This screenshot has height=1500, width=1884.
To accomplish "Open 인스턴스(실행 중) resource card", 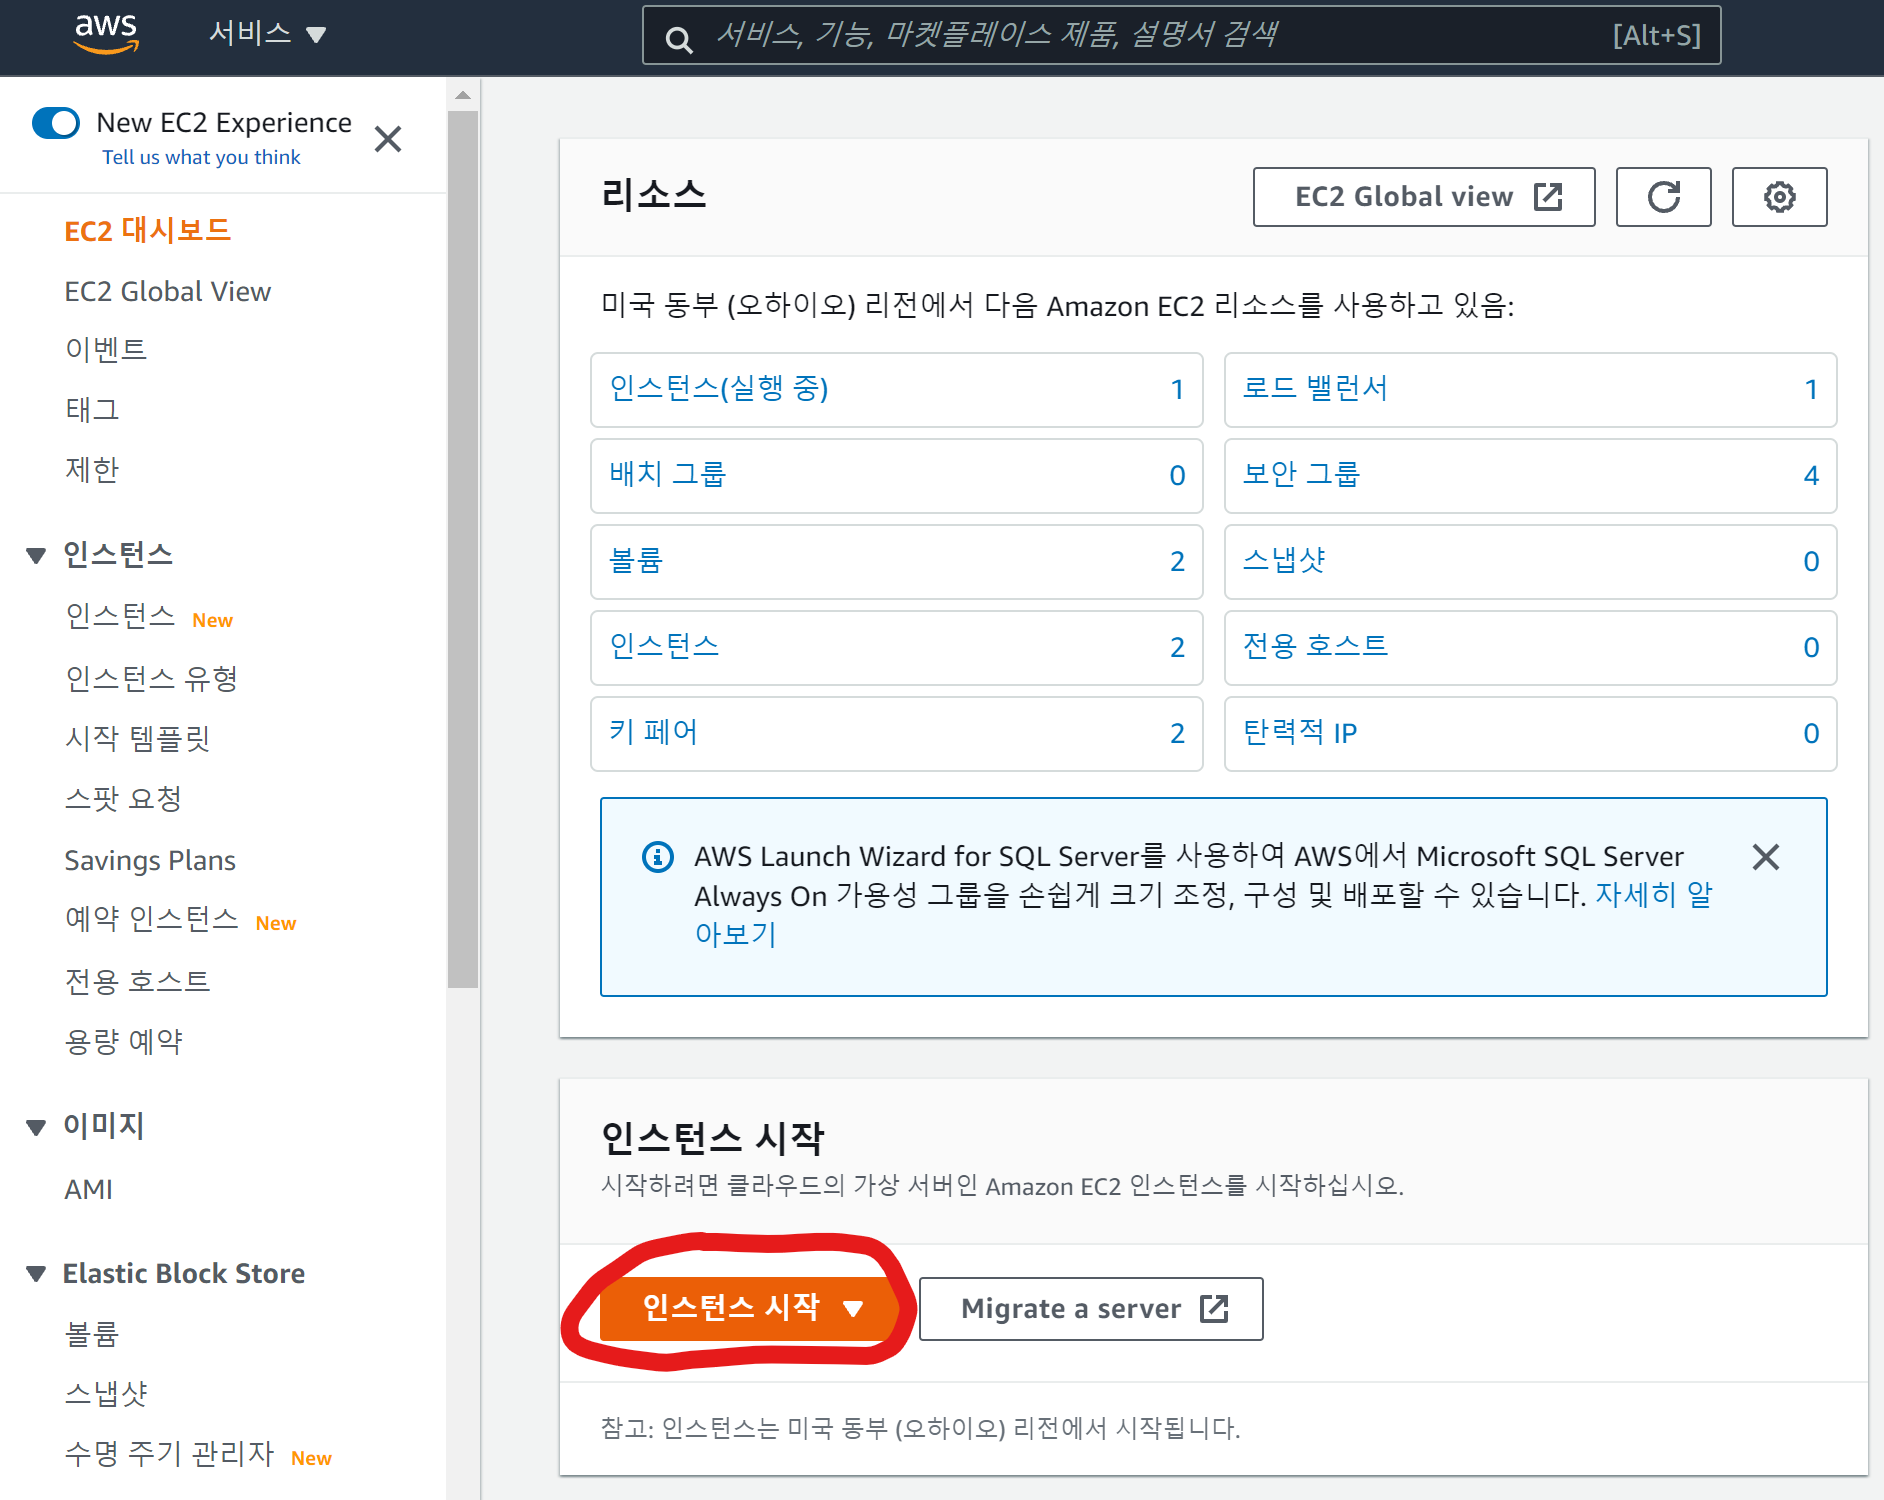I will point(897,390).
